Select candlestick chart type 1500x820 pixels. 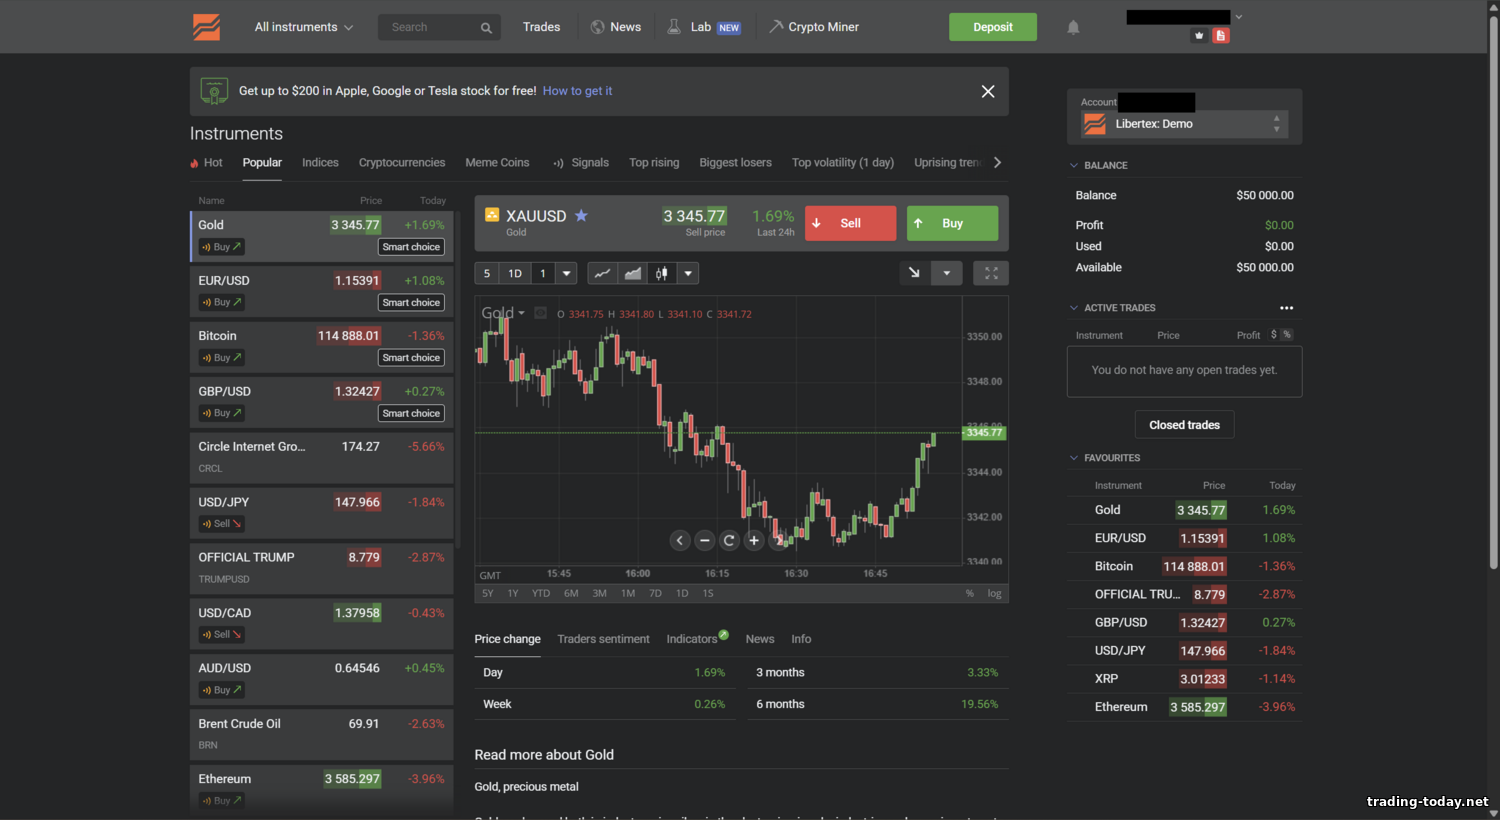tap(661, 273)
